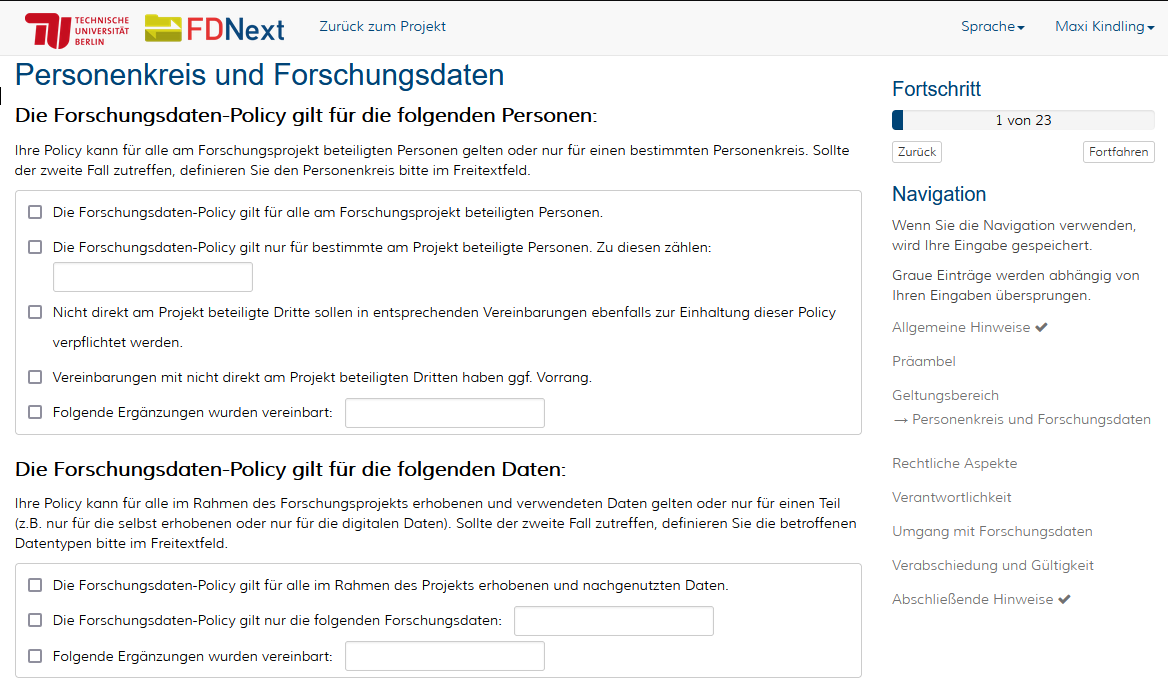The width and height of the screenshot is (1168, 693).
Task: Open the Sprache dropdown
Action: pos(992,27)
